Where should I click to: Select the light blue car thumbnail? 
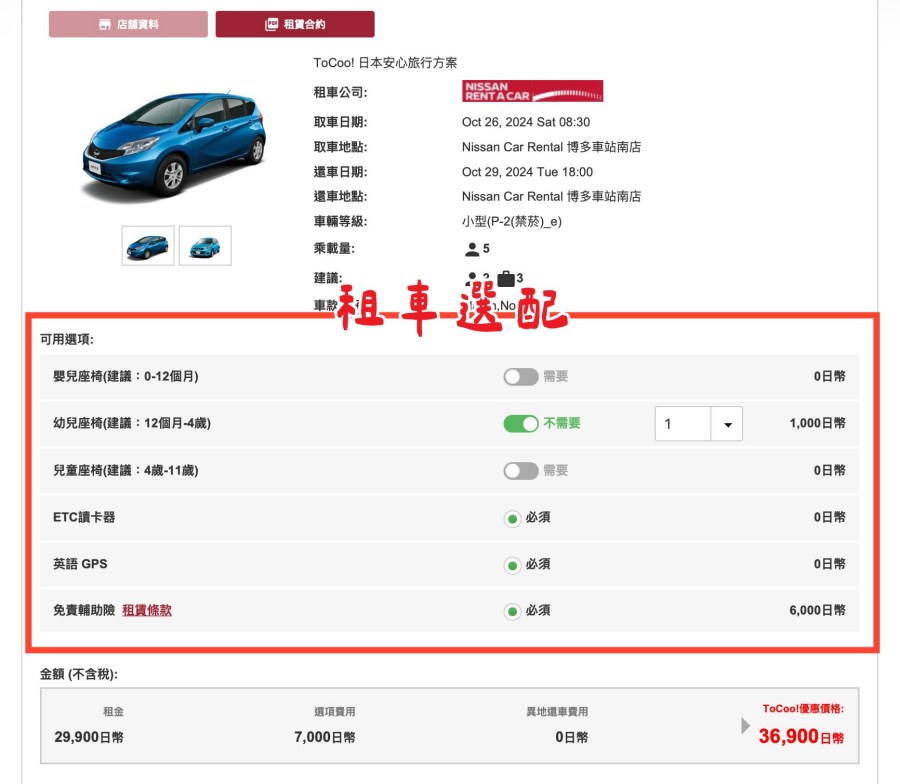(x=205, y=246)
